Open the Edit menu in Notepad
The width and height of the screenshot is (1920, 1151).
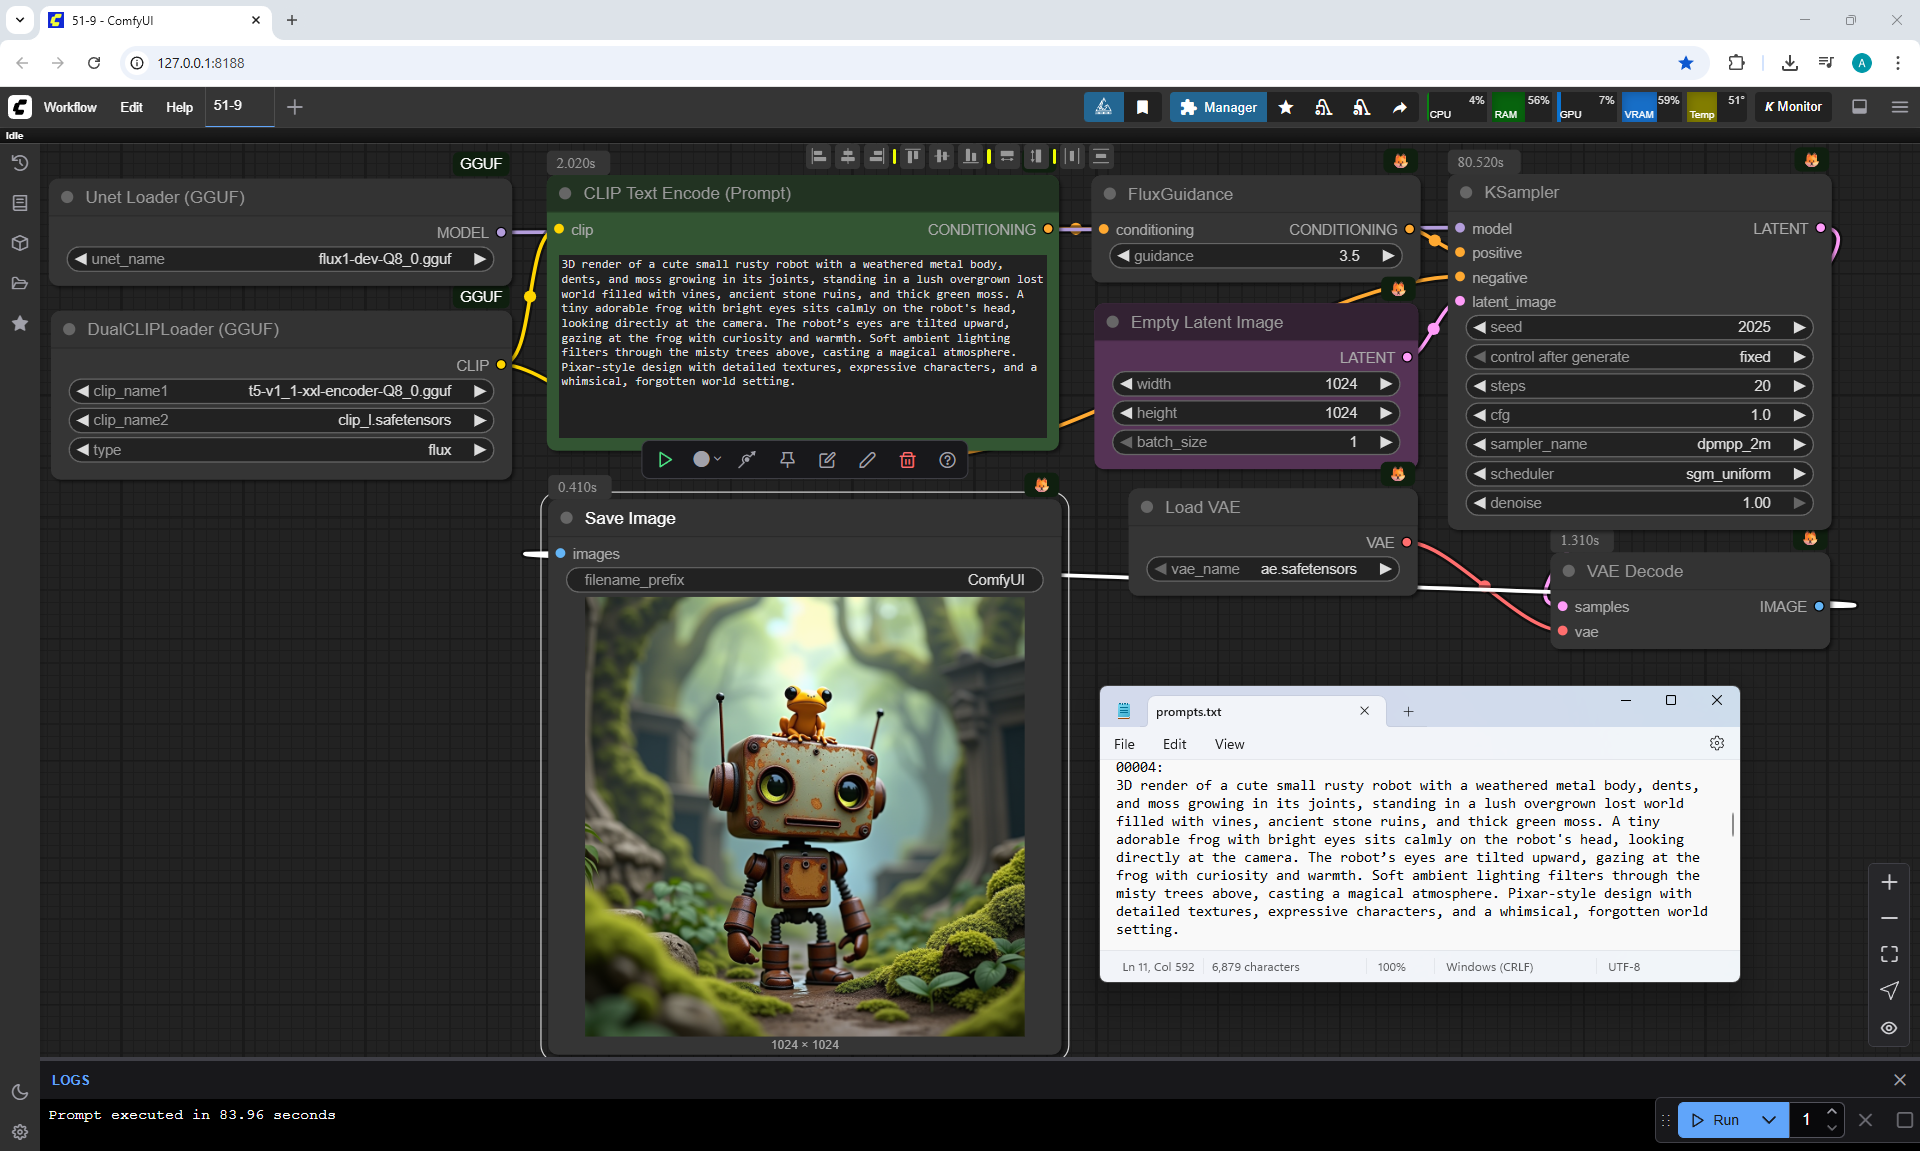1174,744
